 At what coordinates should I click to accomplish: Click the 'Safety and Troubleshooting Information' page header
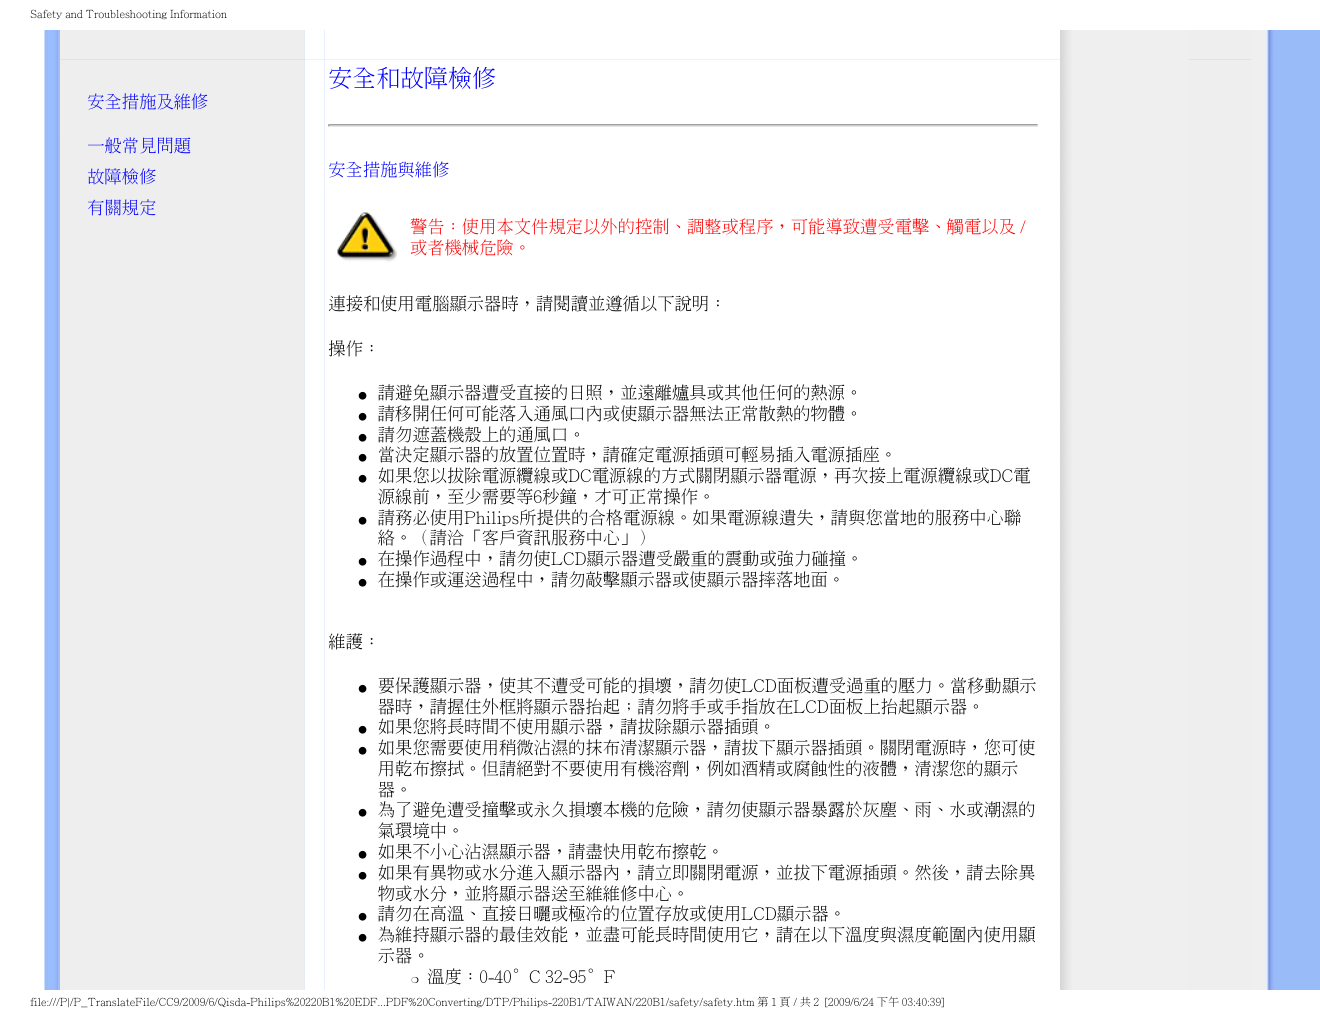point(128,14)
